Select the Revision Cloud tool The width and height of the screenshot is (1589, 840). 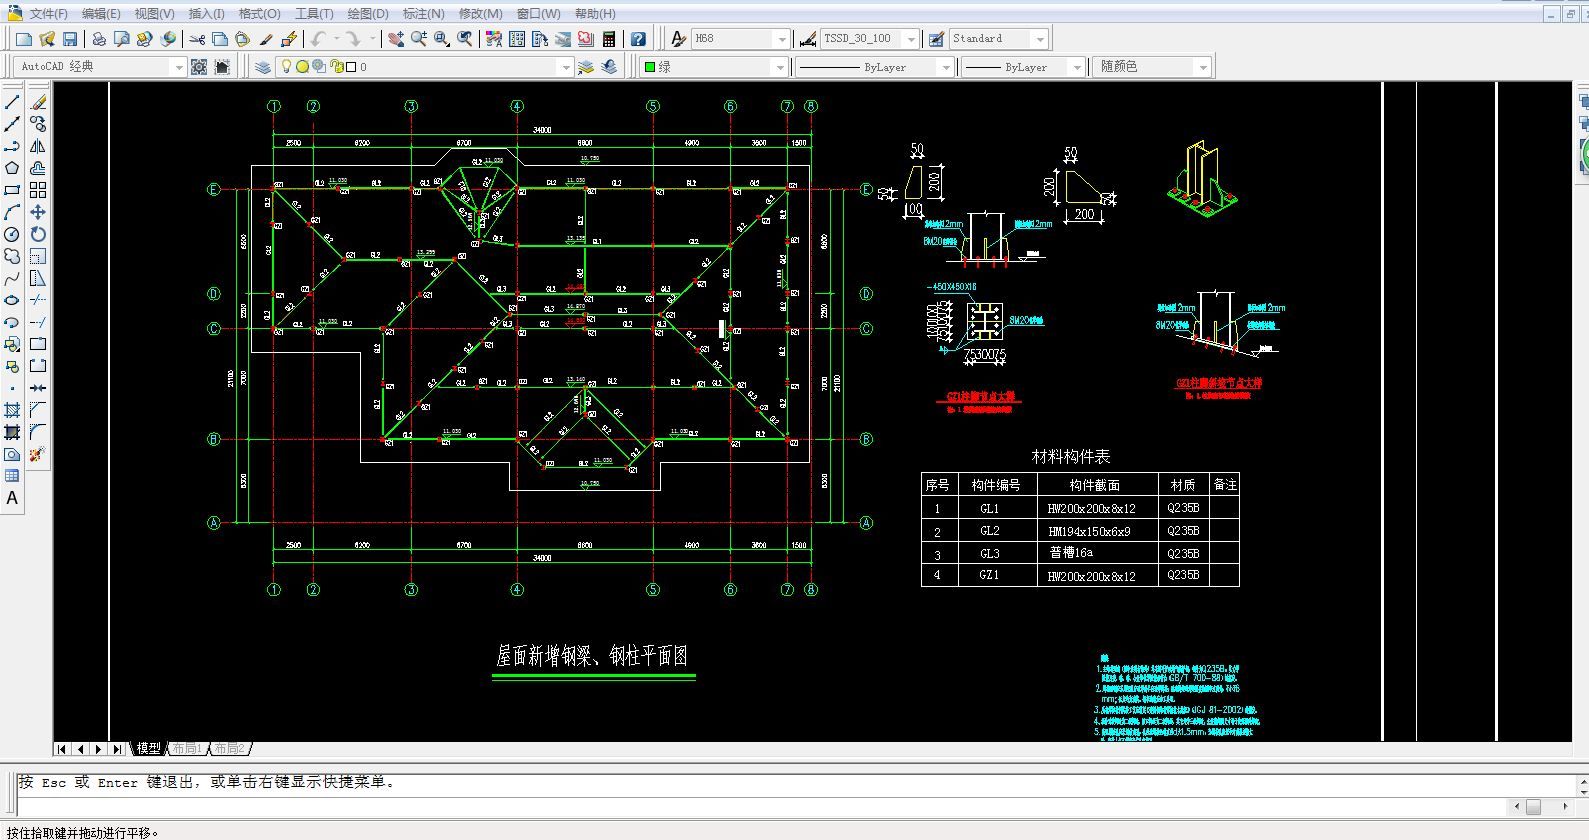coord(12,256)
